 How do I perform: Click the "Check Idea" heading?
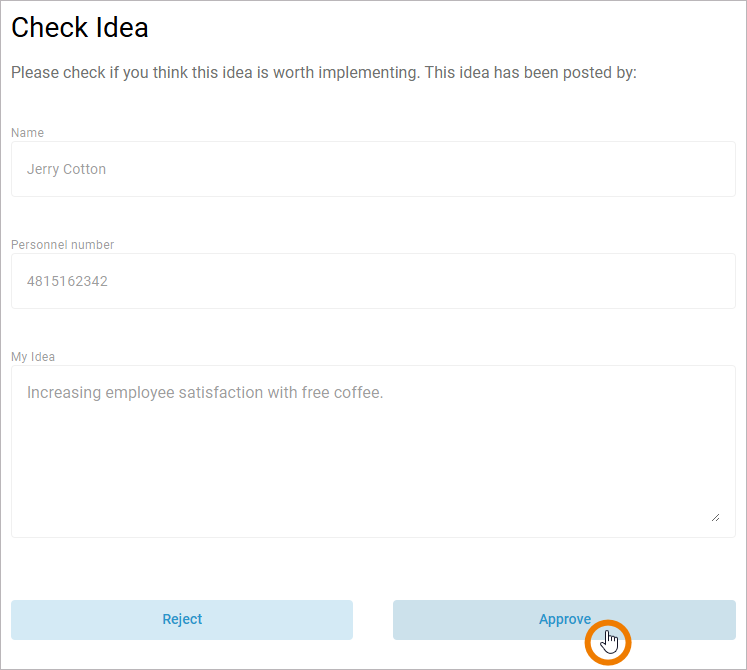(80, 28)
